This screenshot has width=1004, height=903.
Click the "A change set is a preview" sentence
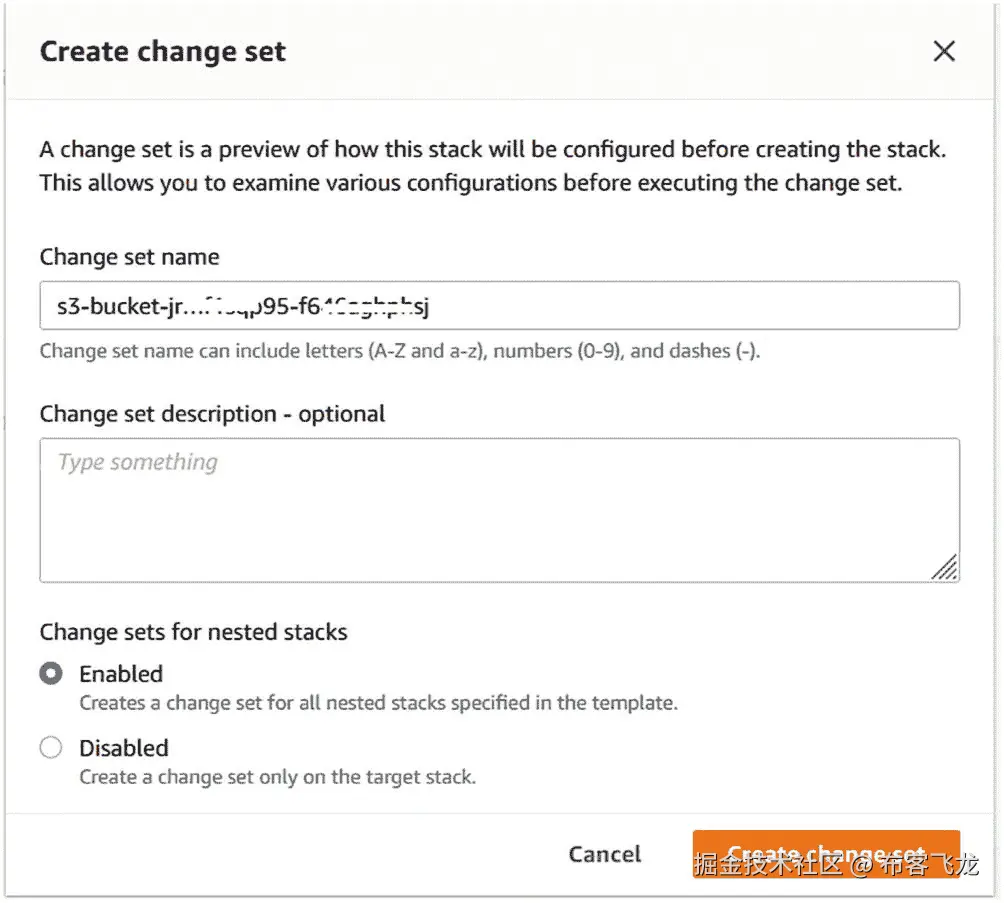pyautogui.click(x=492, y=150)
